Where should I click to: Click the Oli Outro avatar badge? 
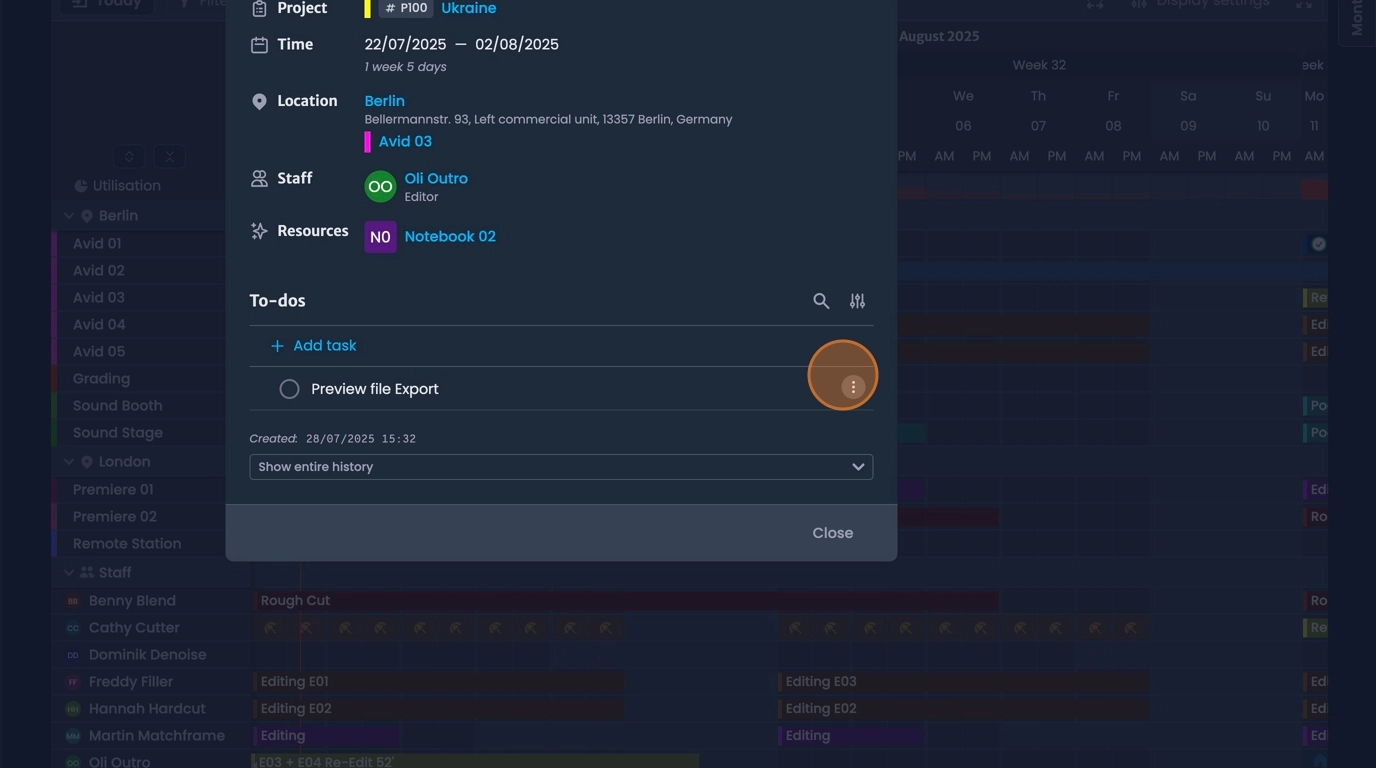(x=380, y=186)
